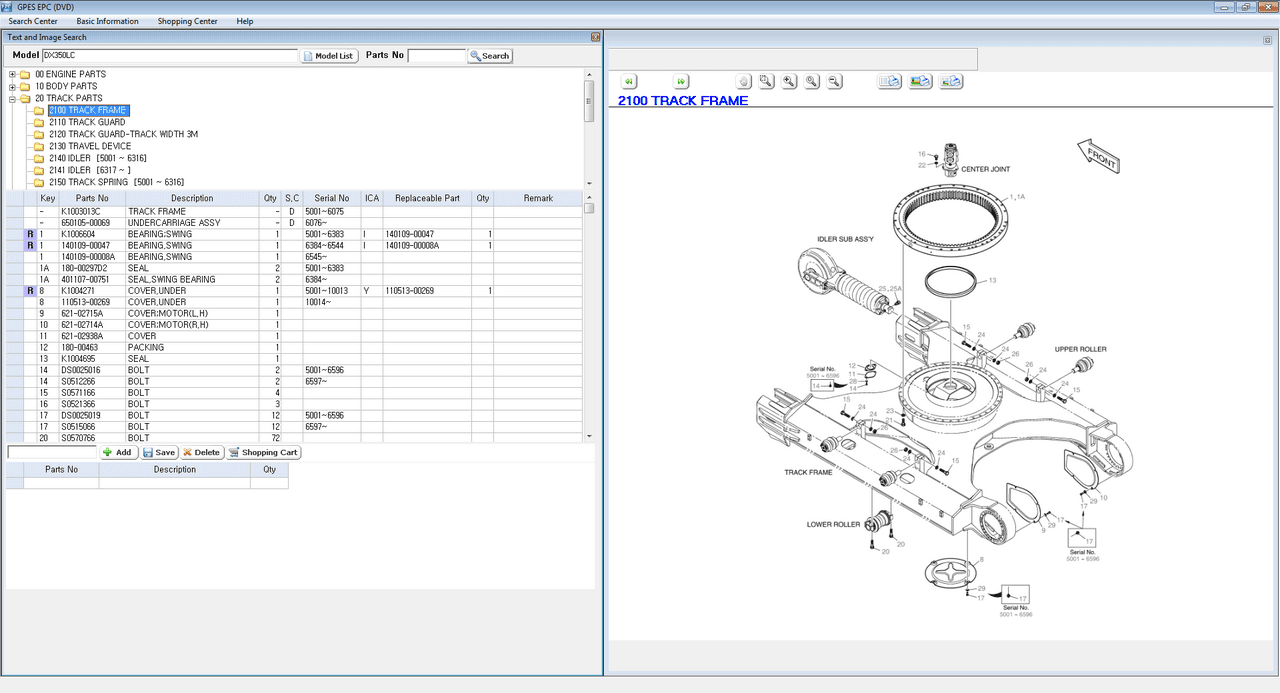Viewport: 1280px width, 693px height.
Task: Click inside the Parts No input field
Action: tap(437, 55)
